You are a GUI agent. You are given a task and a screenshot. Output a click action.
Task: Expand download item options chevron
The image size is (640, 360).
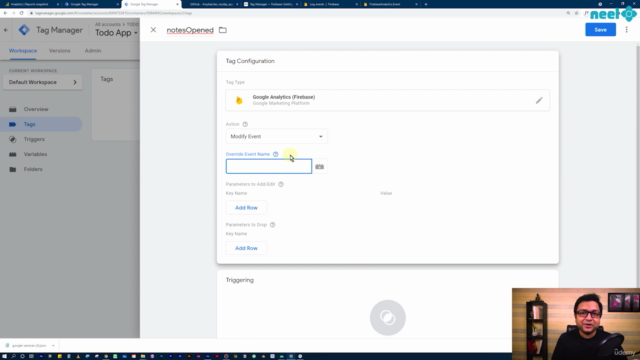(53, 345)
